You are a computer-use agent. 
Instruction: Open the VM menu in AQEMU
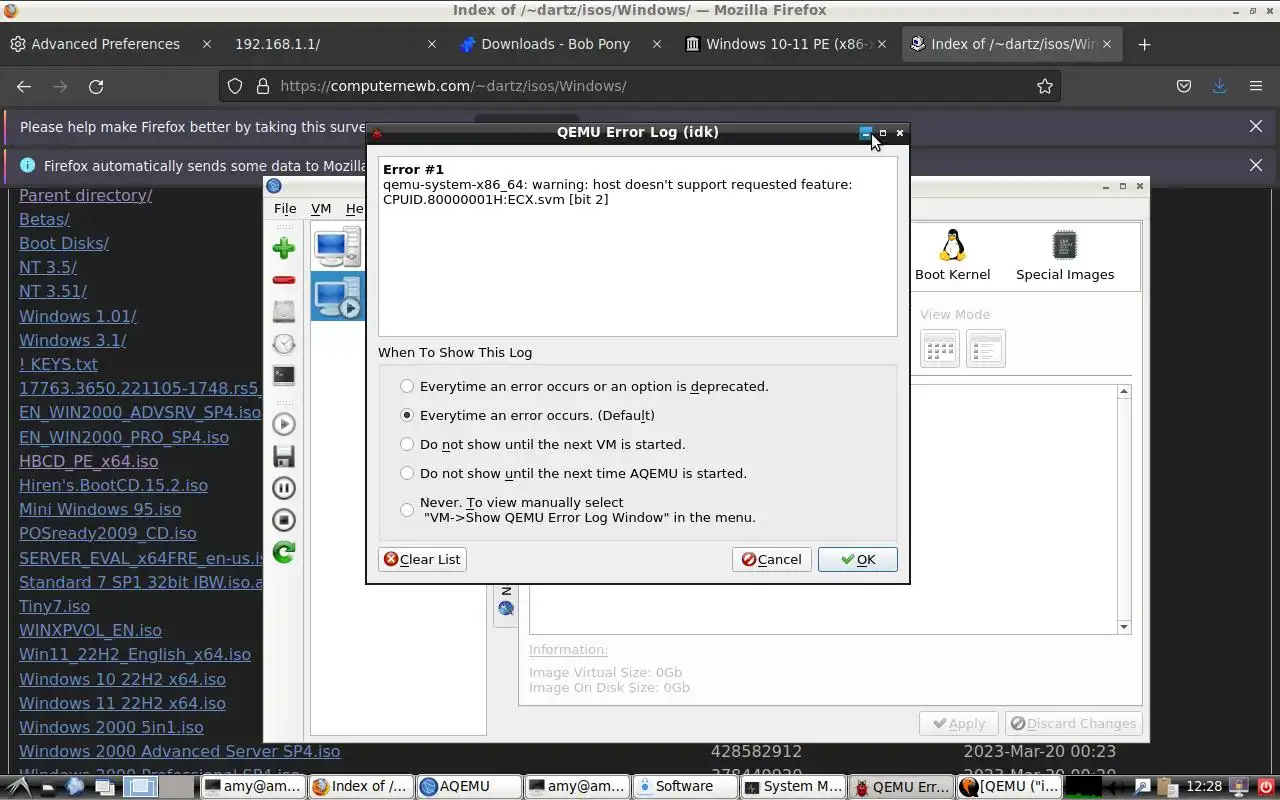(x=321, y=209)
